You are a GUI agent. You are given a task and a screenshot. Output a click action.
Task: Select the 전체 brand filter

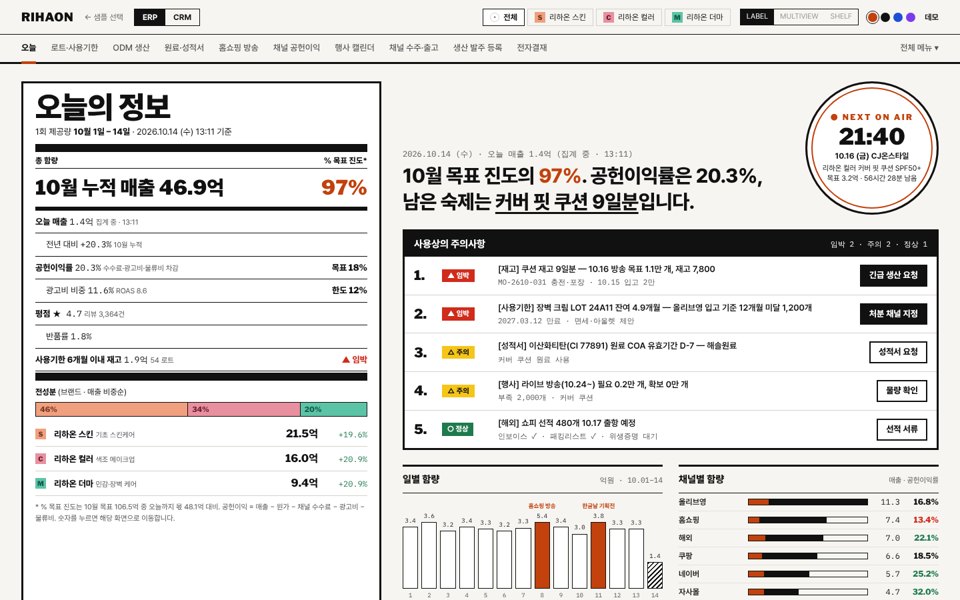pyautogui.click(x=504, y=17)
